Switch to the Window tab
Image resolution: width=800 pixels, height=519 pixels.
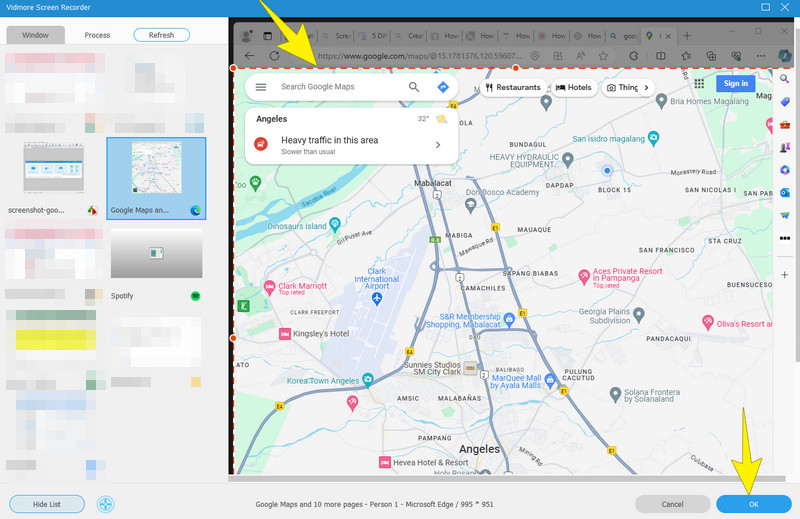point(35,35)
